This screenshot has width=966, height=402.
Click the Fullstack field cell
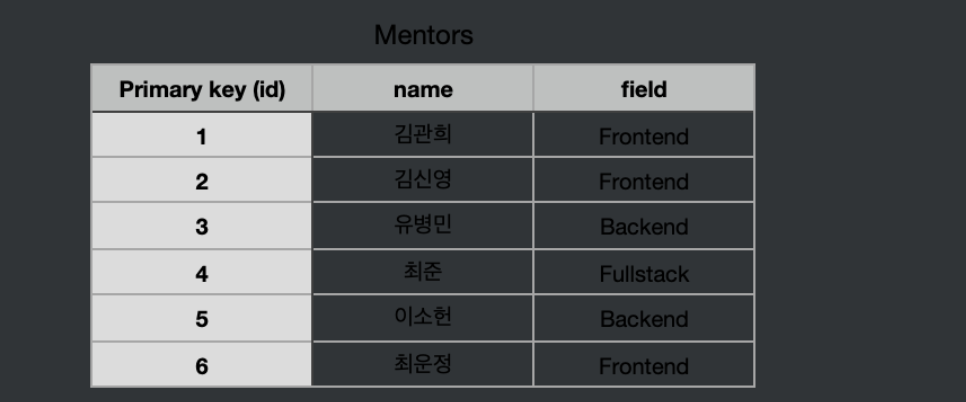(644, 272)
